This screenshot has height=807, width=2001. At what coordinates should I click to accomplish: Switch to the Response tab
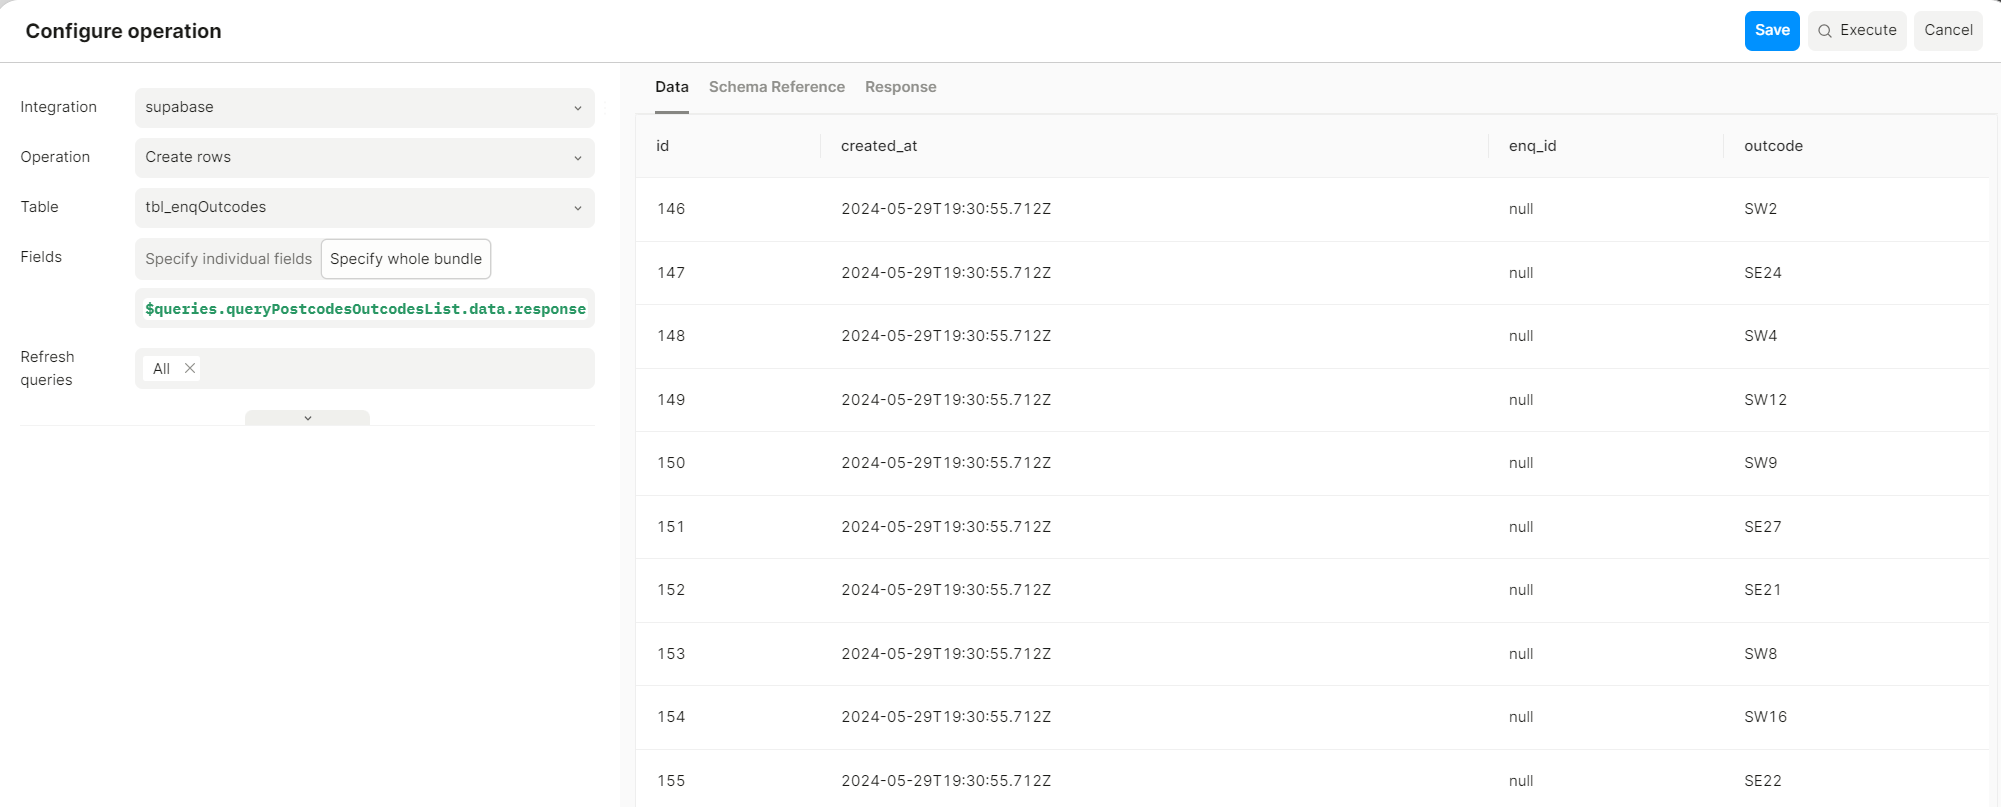pyautogui.click(x=901, y=87)
